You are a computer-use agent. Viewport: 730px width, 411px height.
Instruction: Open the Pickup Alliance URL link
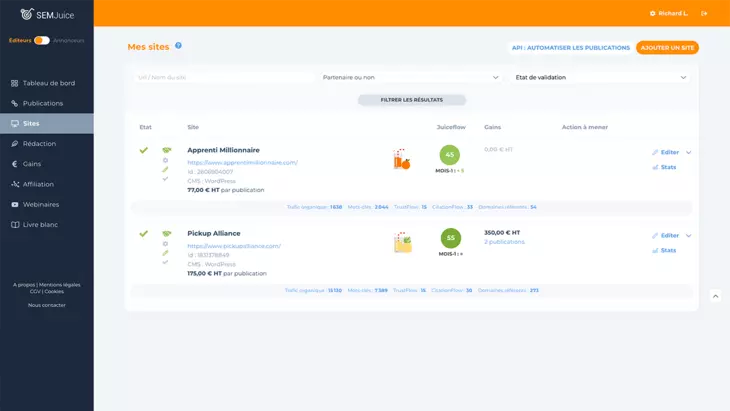(x=234, y=246)
